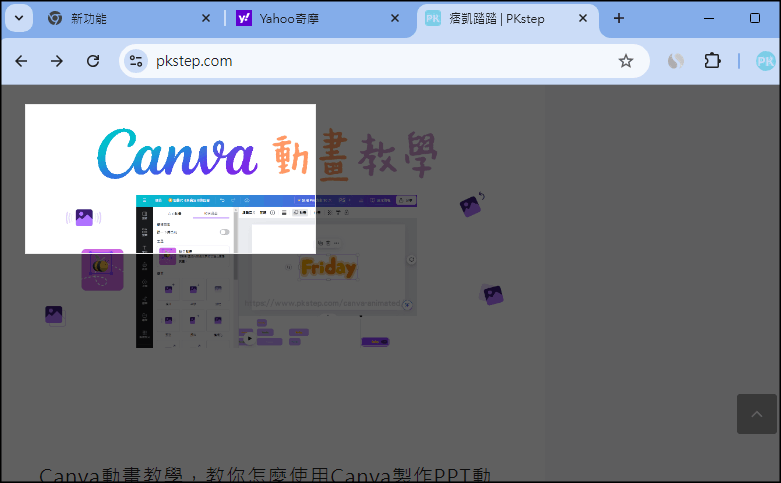Open the Extensions puzzle menu
The image size is (781, 483).
[712, 61]
